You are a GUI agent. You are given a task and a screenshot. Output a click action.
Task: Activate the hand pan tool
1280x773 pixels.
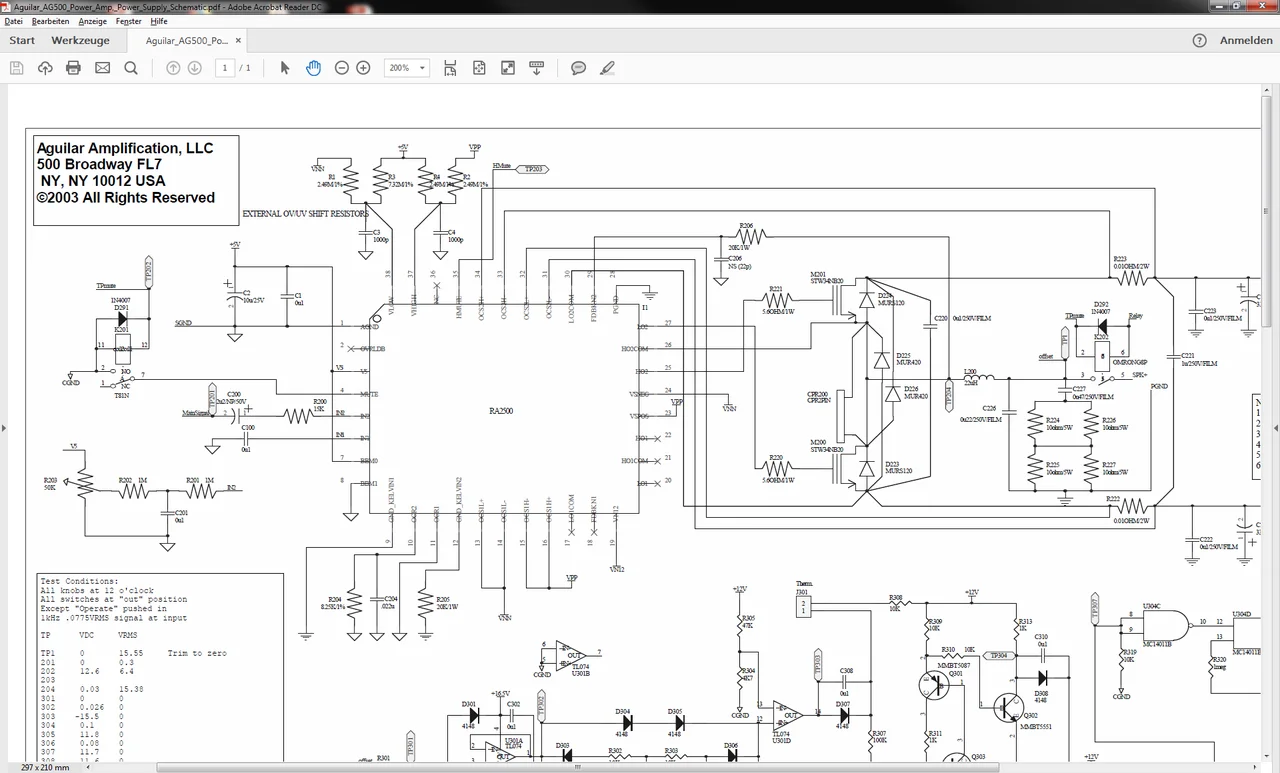[x=313, y=68]
